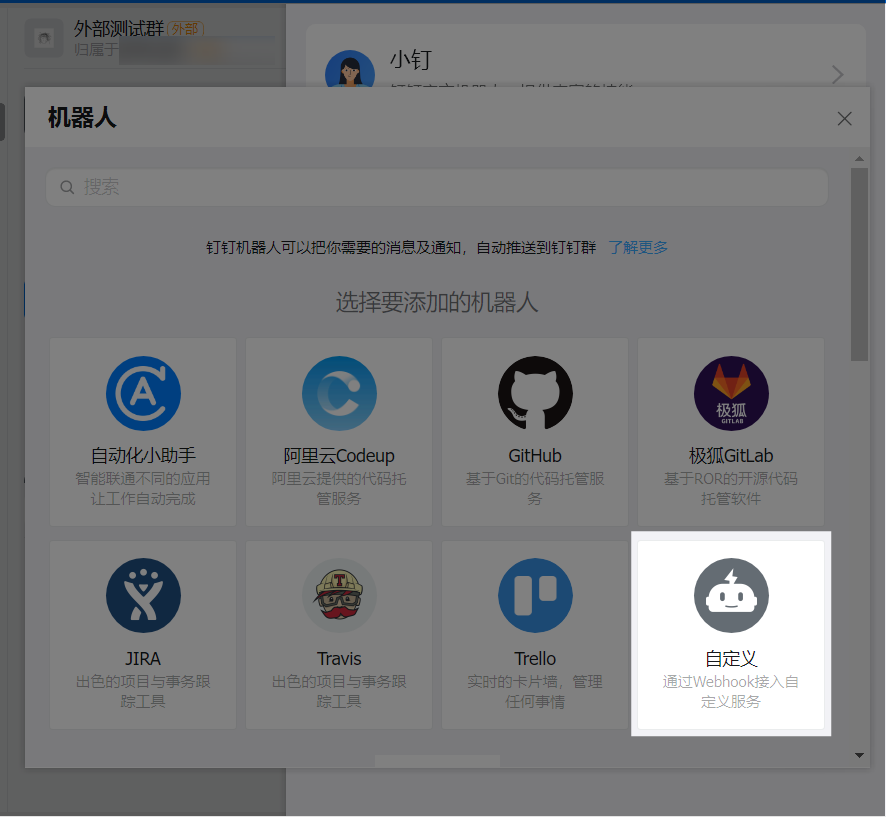Click the 外部测试群 group avatar
The height and width of the screenshot is (817, 886).
(44, 38)
